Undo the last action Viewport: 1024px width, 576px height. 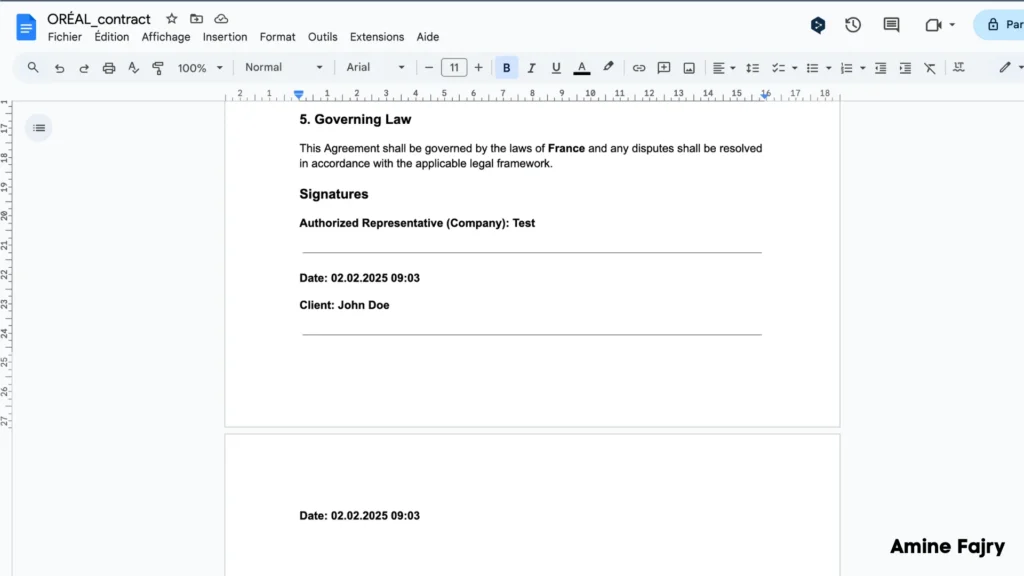click(59, 68)
